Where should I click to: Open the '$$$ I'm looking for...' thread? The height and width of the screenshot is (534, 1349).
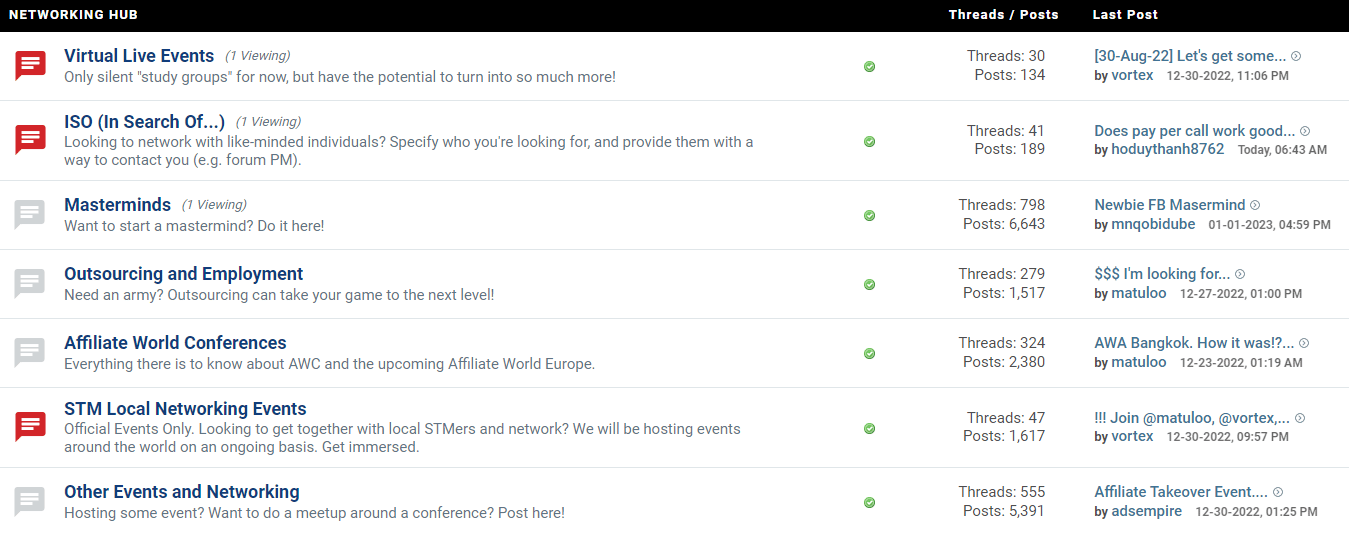[x=1162, y=274]
